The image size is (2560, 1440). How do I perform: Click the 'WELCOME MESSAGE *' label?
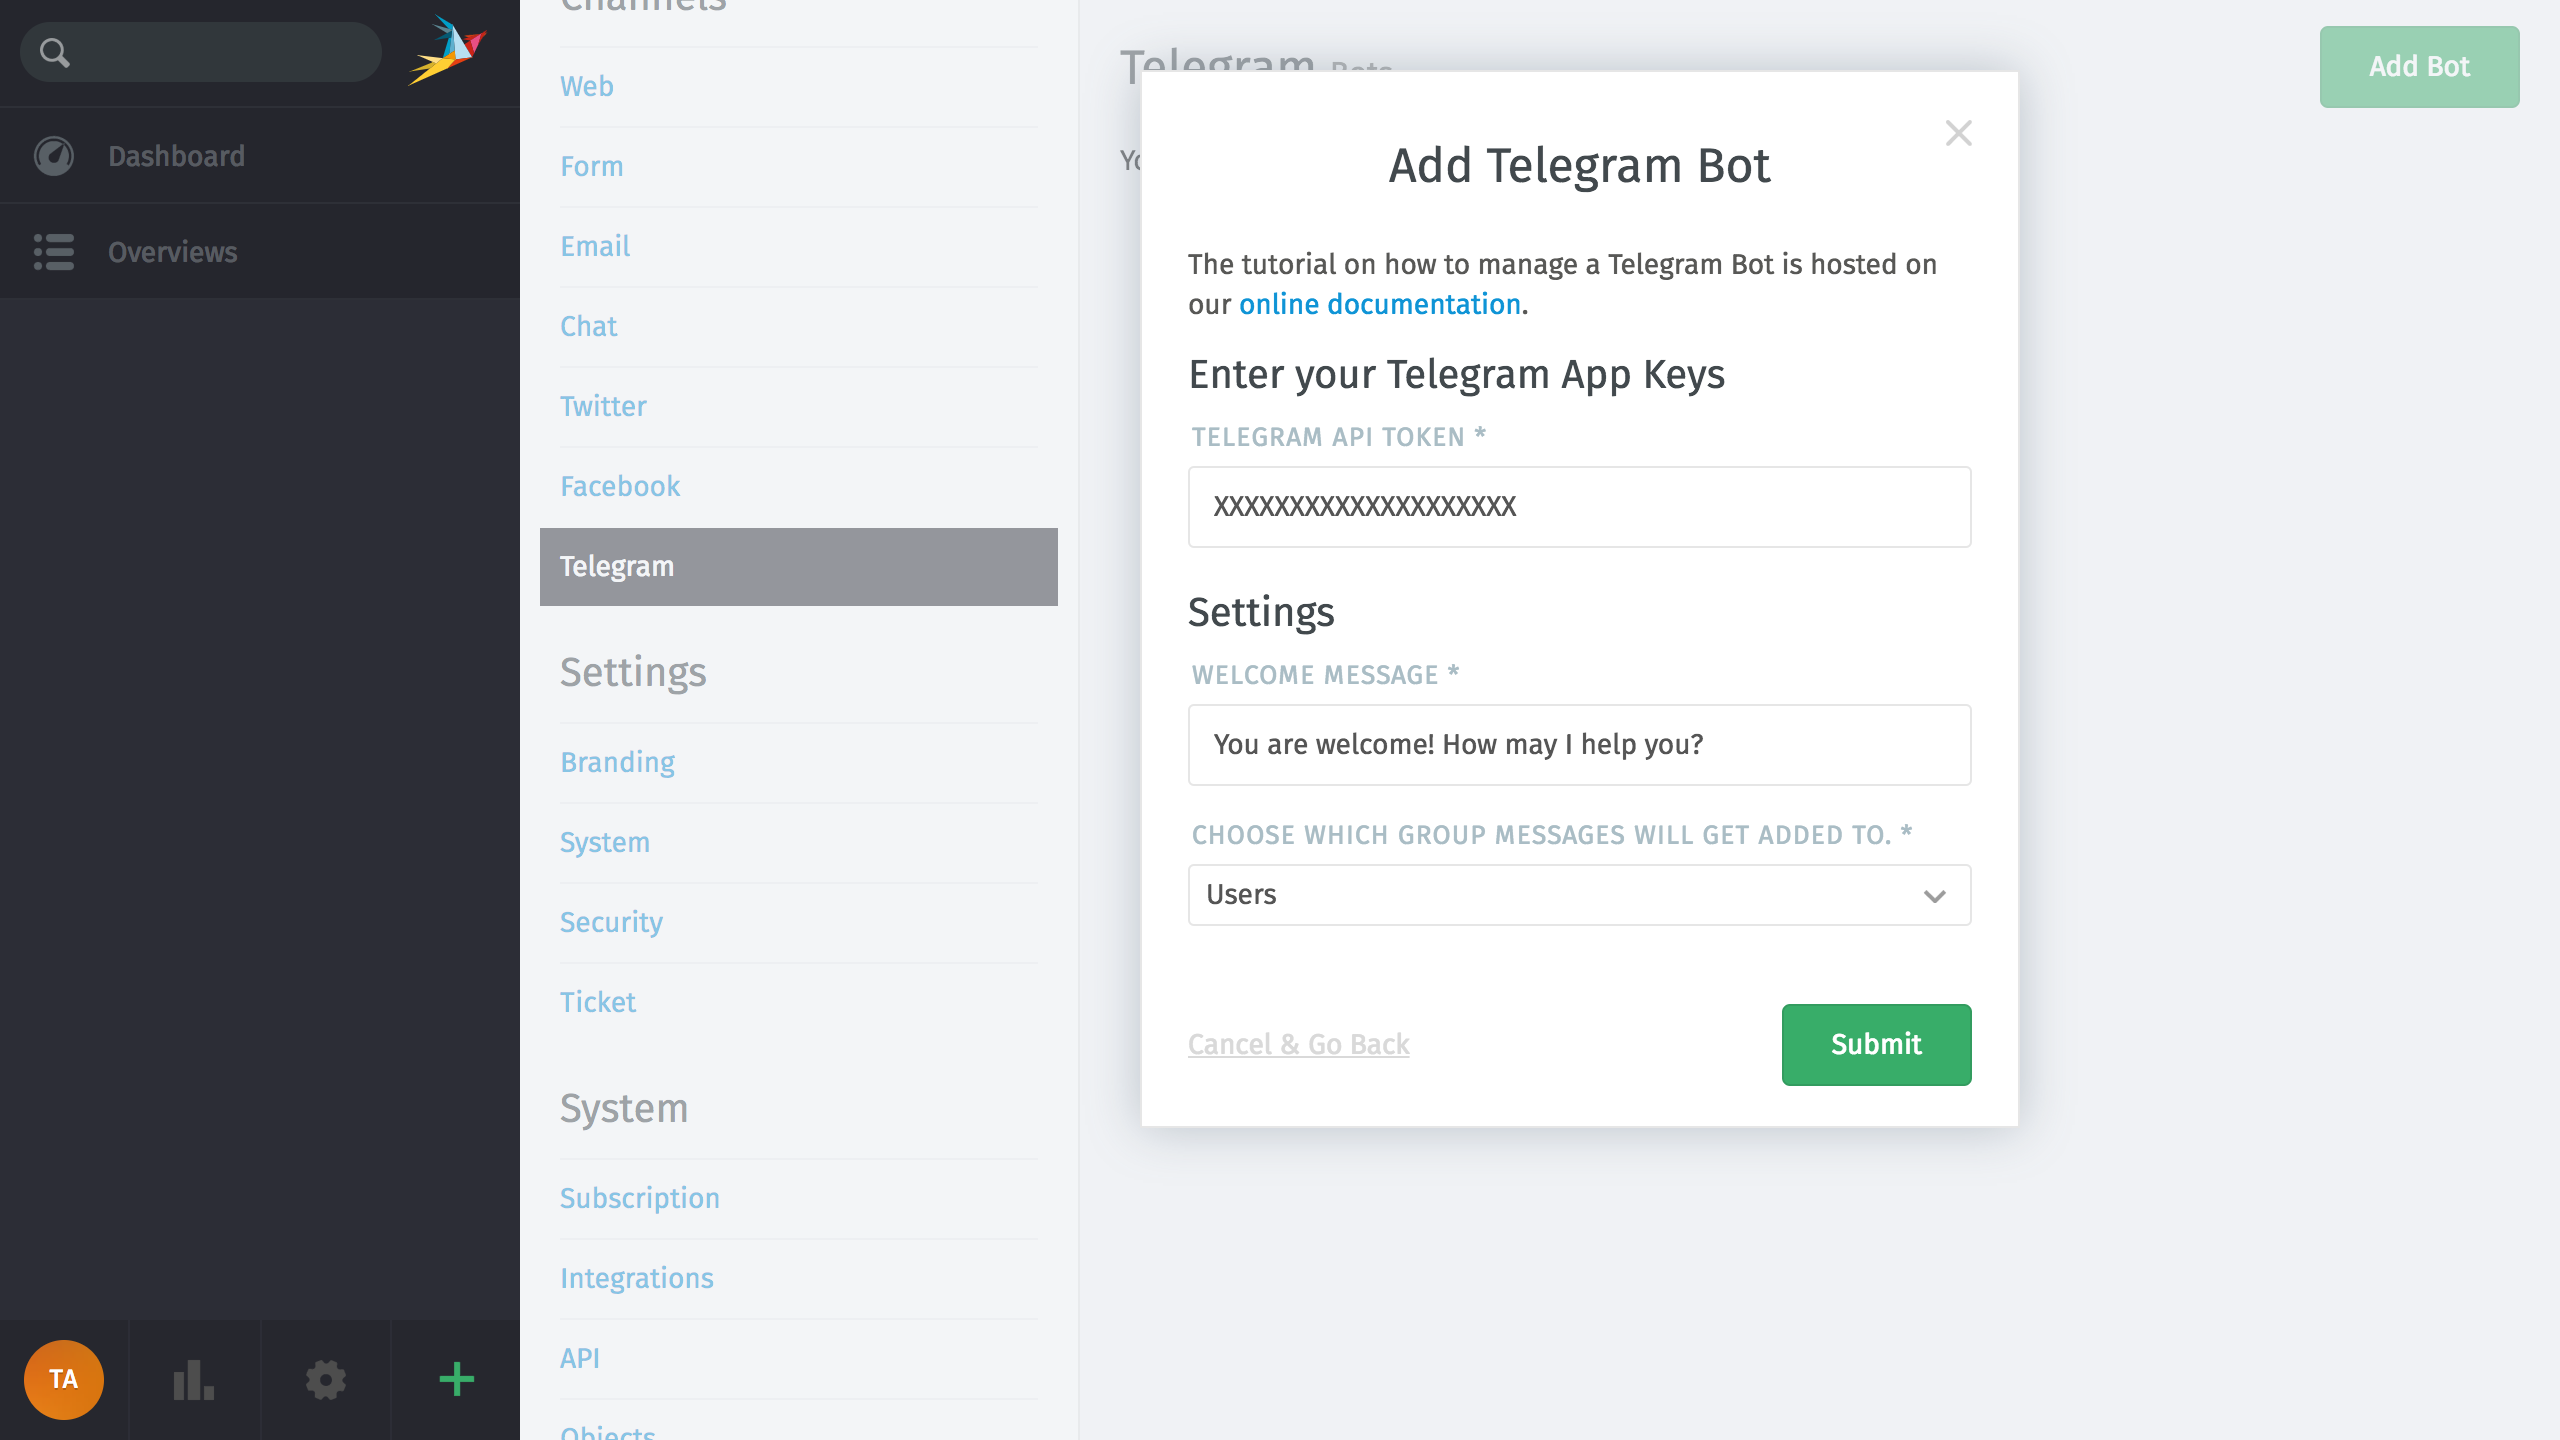[1326, 675]
